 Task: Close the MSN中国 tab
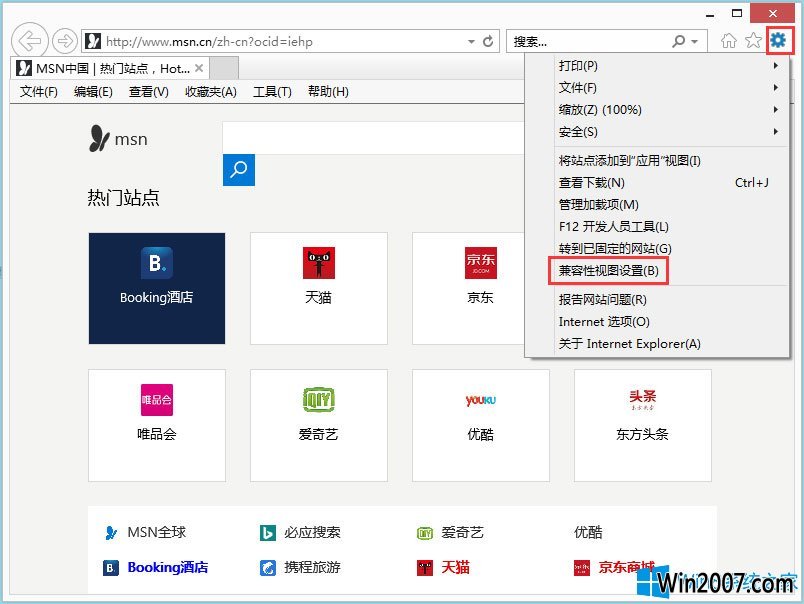coord(199,68)
